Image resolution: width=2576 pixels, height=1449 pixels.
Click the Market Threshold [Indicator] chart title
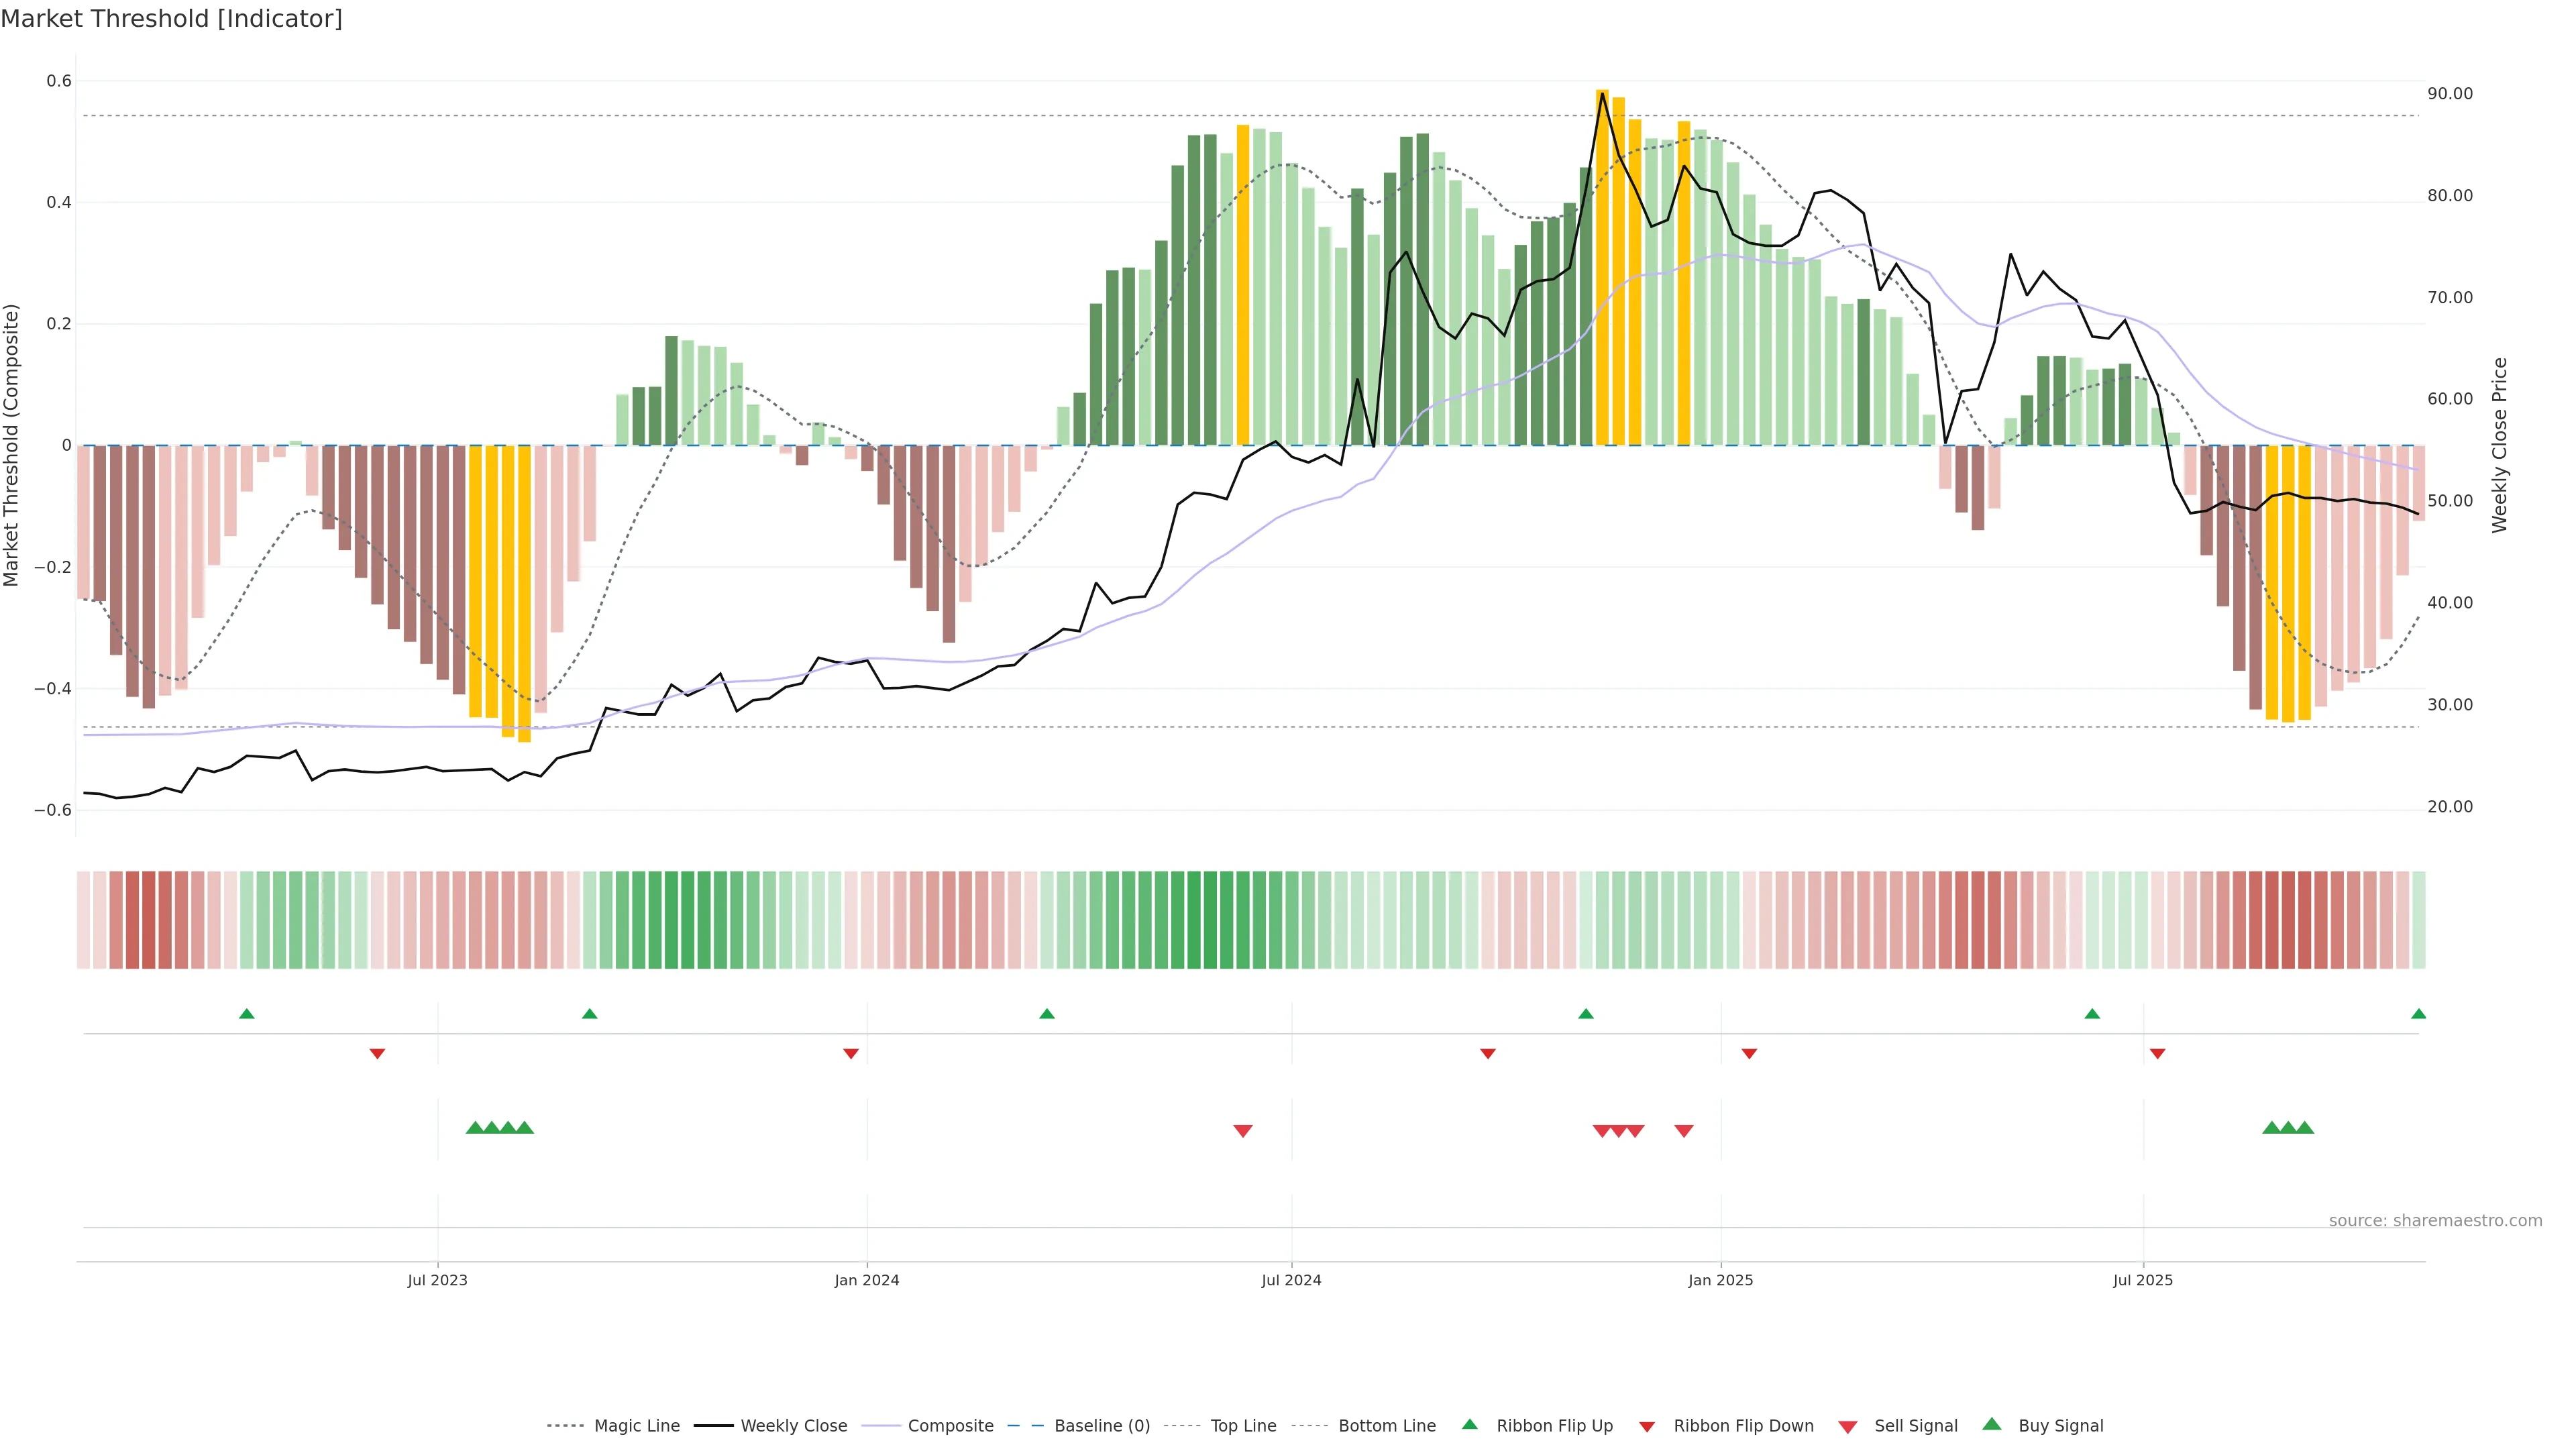point(171,19)
